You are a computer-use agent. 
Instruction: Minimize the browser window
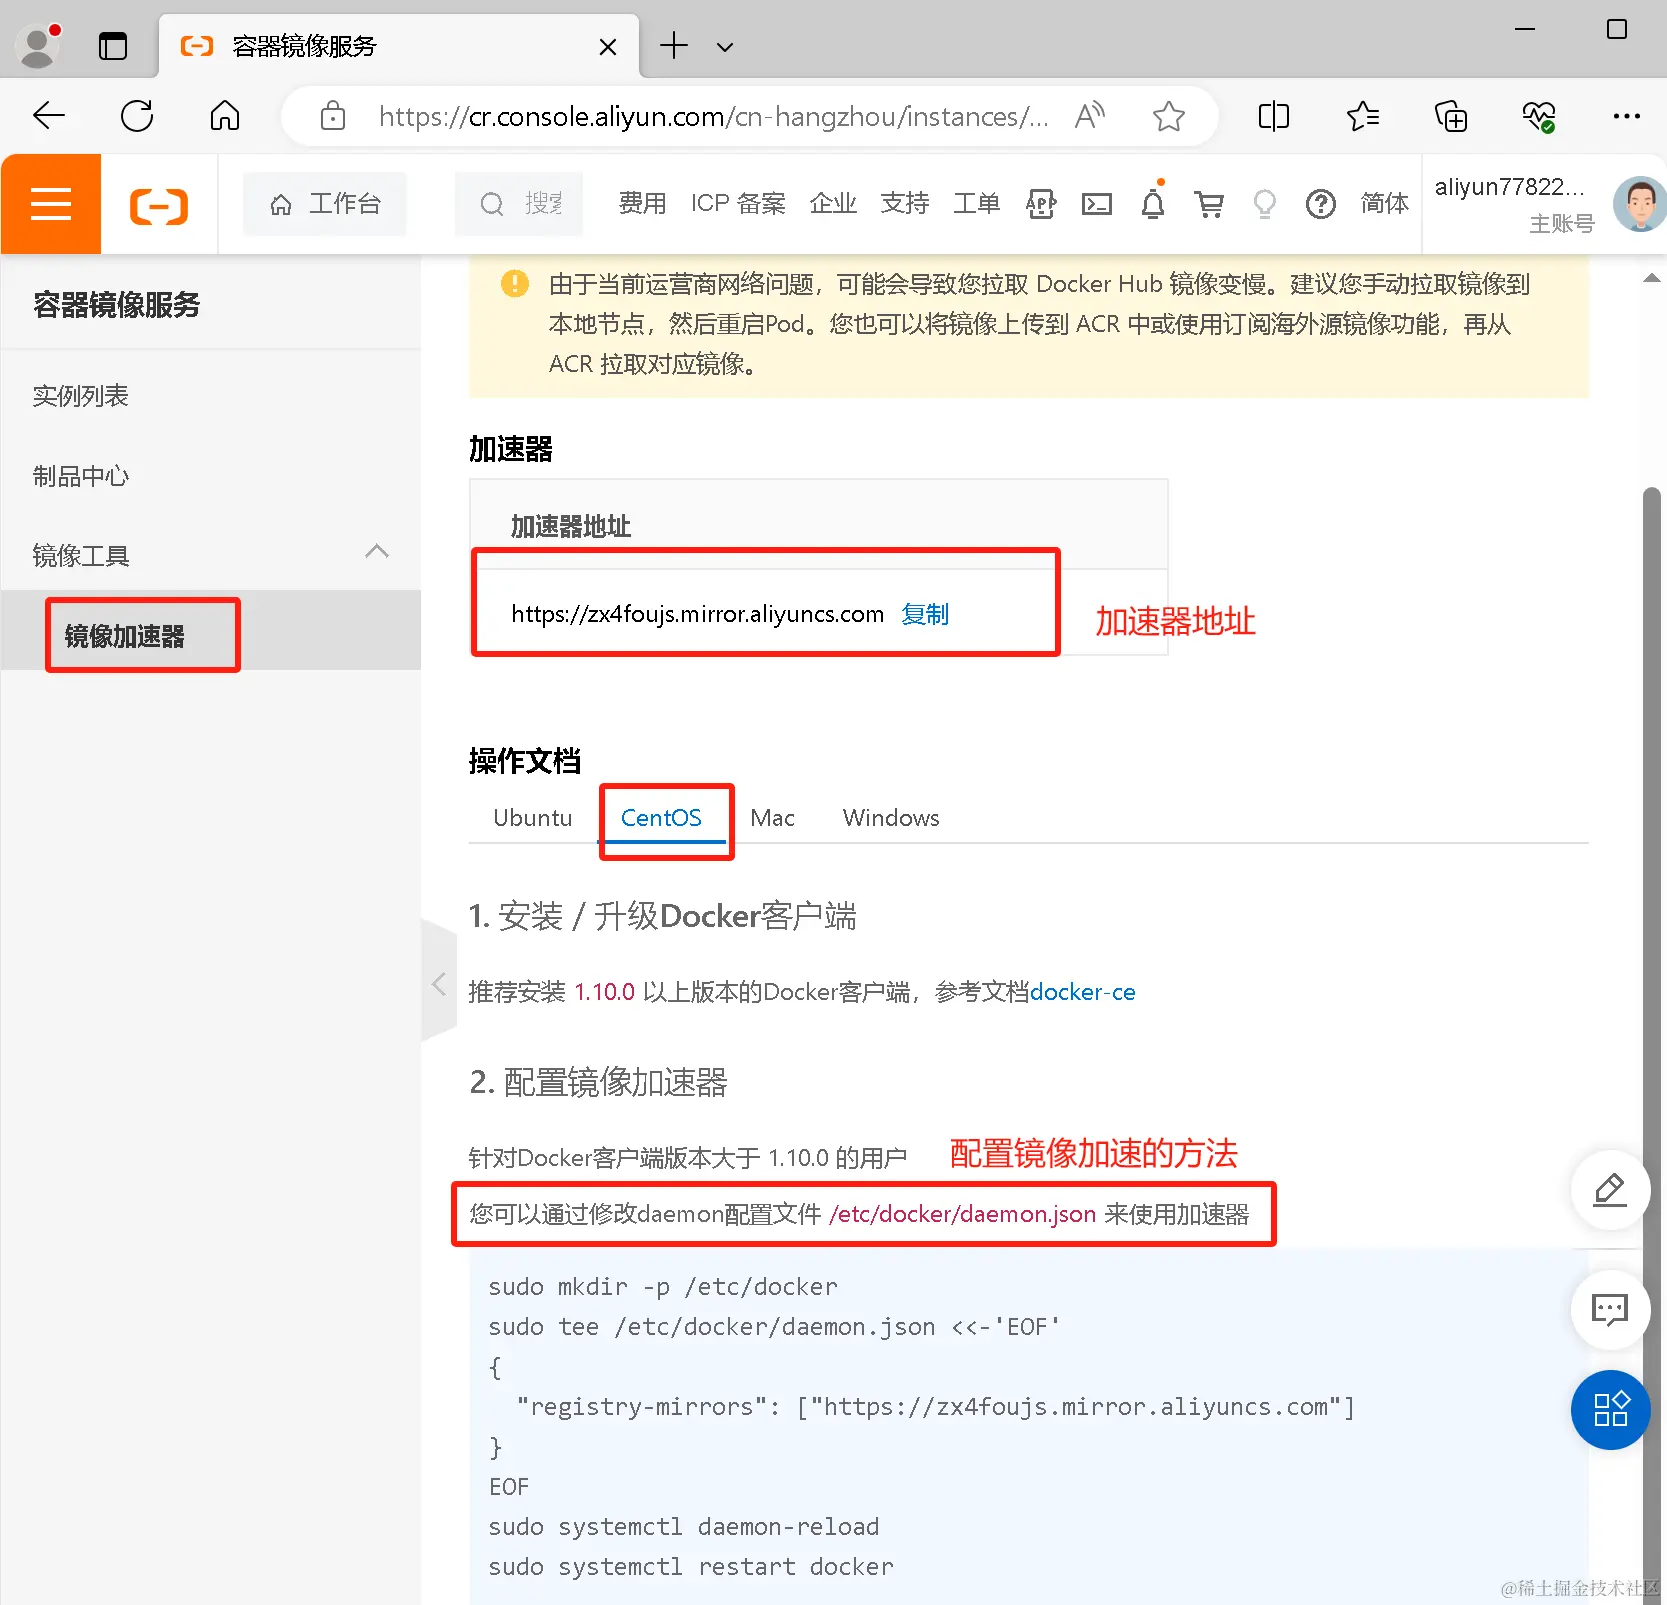(1525, 29)
